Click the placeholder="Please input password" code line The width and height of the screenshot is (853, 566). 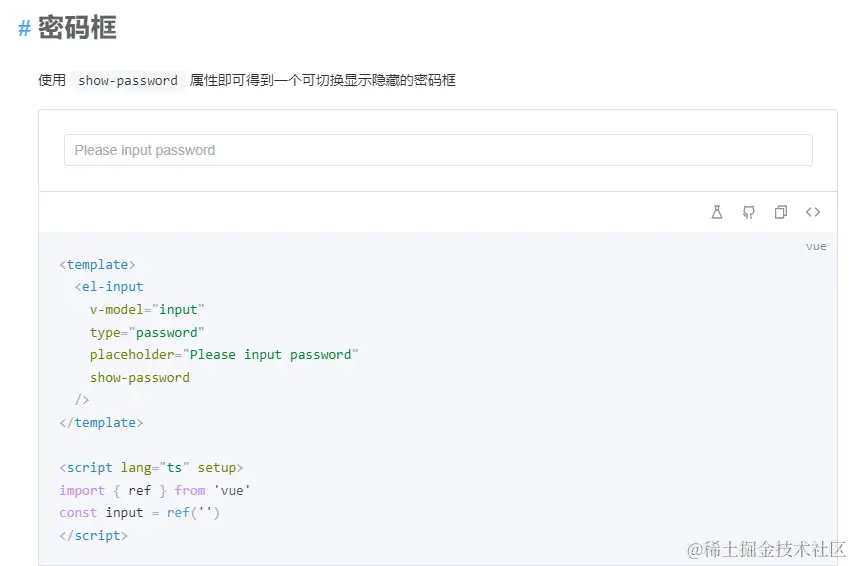tap(224, 355)
